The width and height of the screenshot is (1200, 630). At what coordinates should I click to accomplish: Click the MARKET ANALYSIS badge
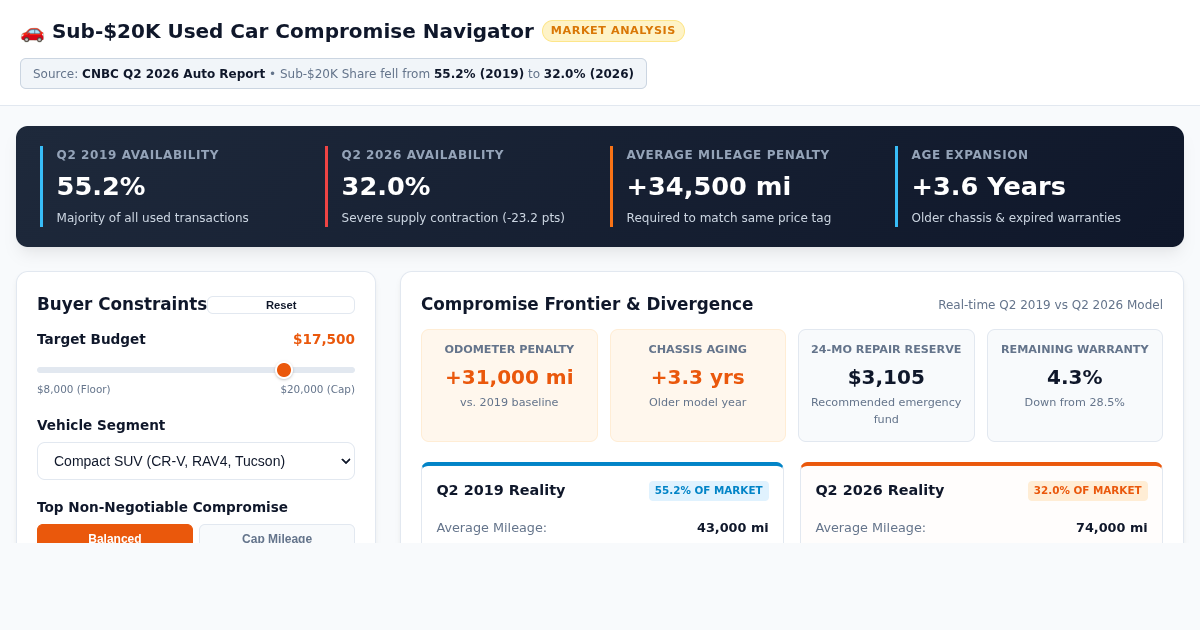click(x=613, y=31)
